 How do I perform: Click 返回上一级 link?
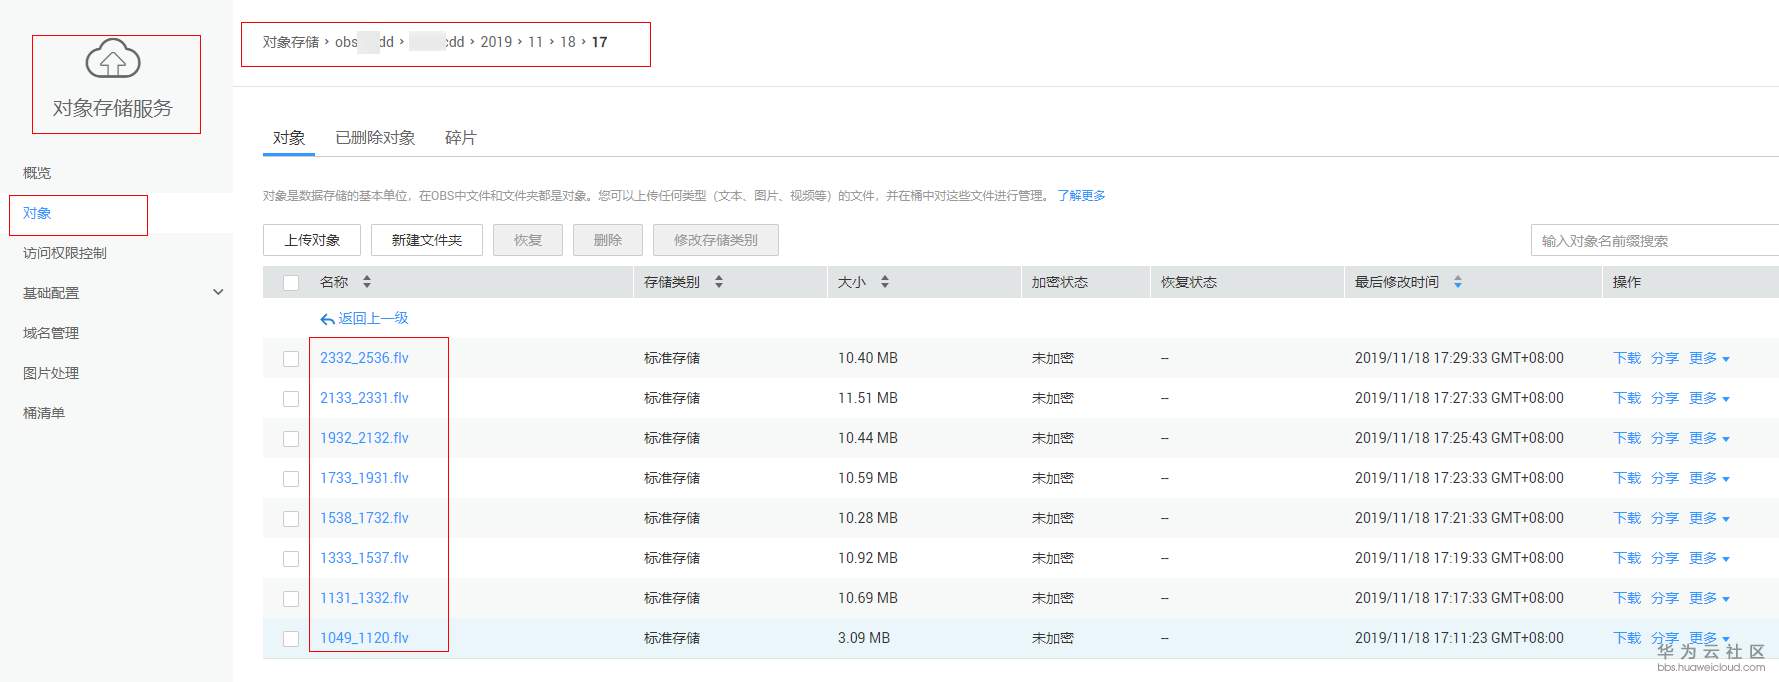(373, 318)
